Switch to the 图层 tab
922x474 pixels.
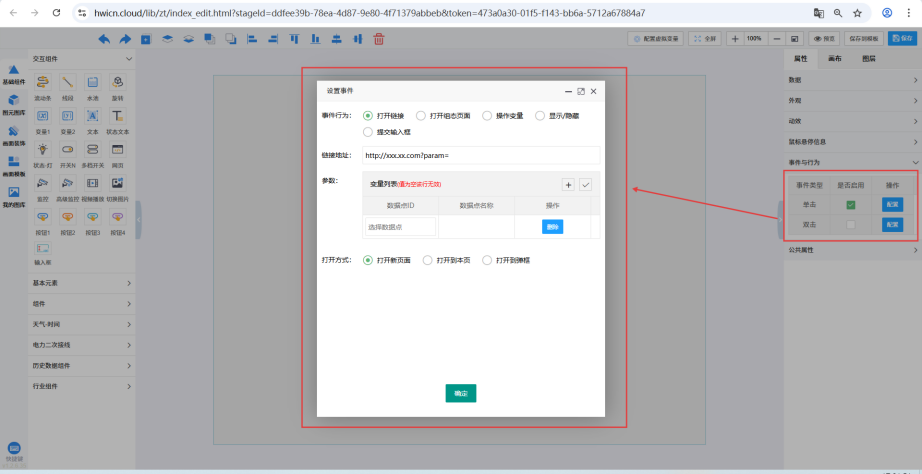pyautogui.click(x=868, y=59)
